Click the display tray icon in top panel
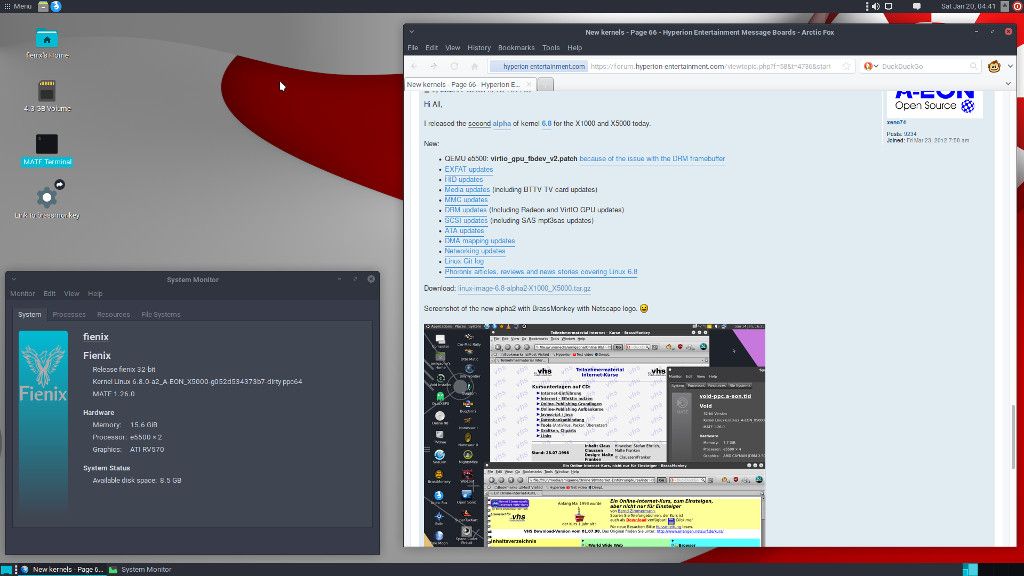The height and width of the screenshot is (576, 1024). [x=889, y=7]
